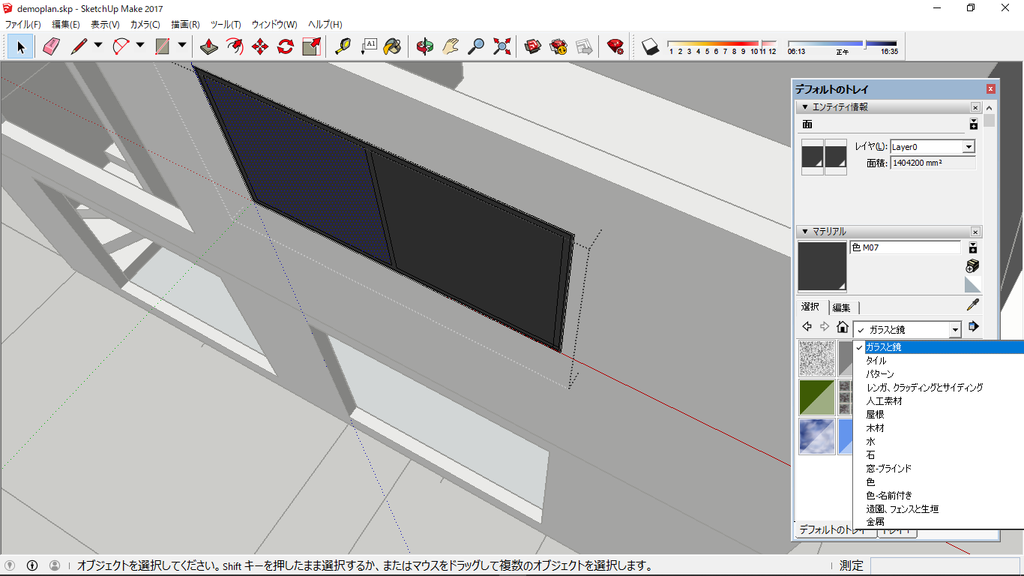Open the 表示(V) menu
Screen dimensions: 1024x576
click(x=104, y=24)
